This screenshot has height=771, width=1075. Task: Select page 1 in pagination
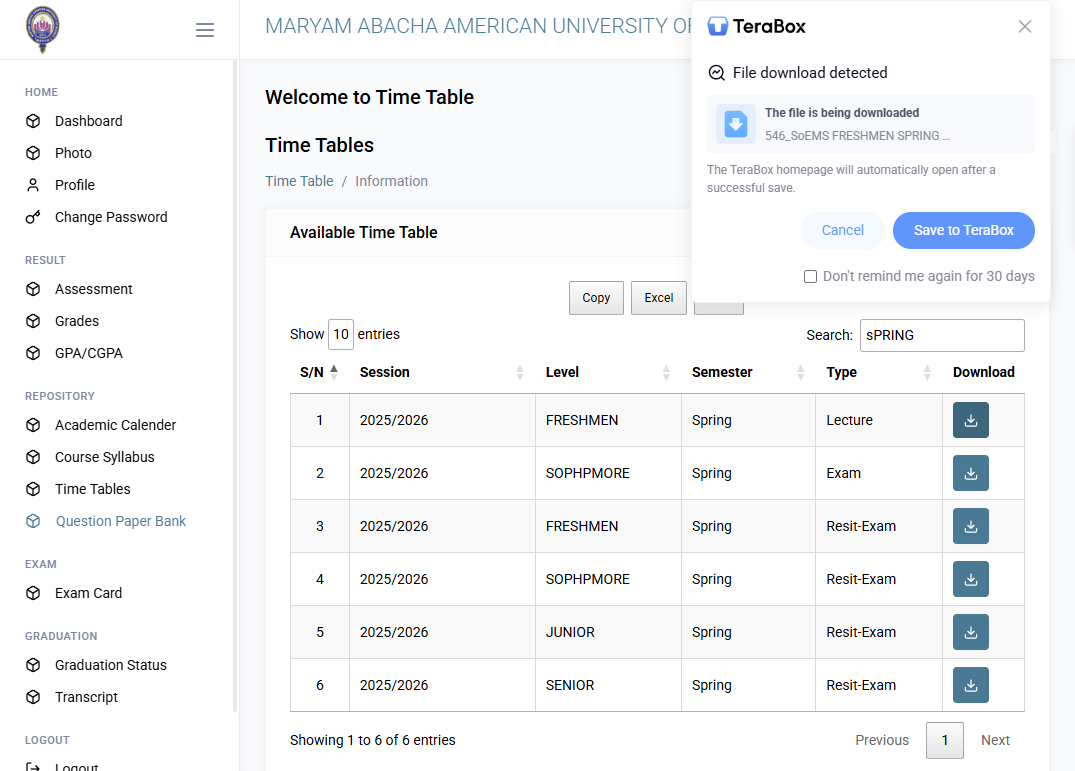tap(945, 740)
